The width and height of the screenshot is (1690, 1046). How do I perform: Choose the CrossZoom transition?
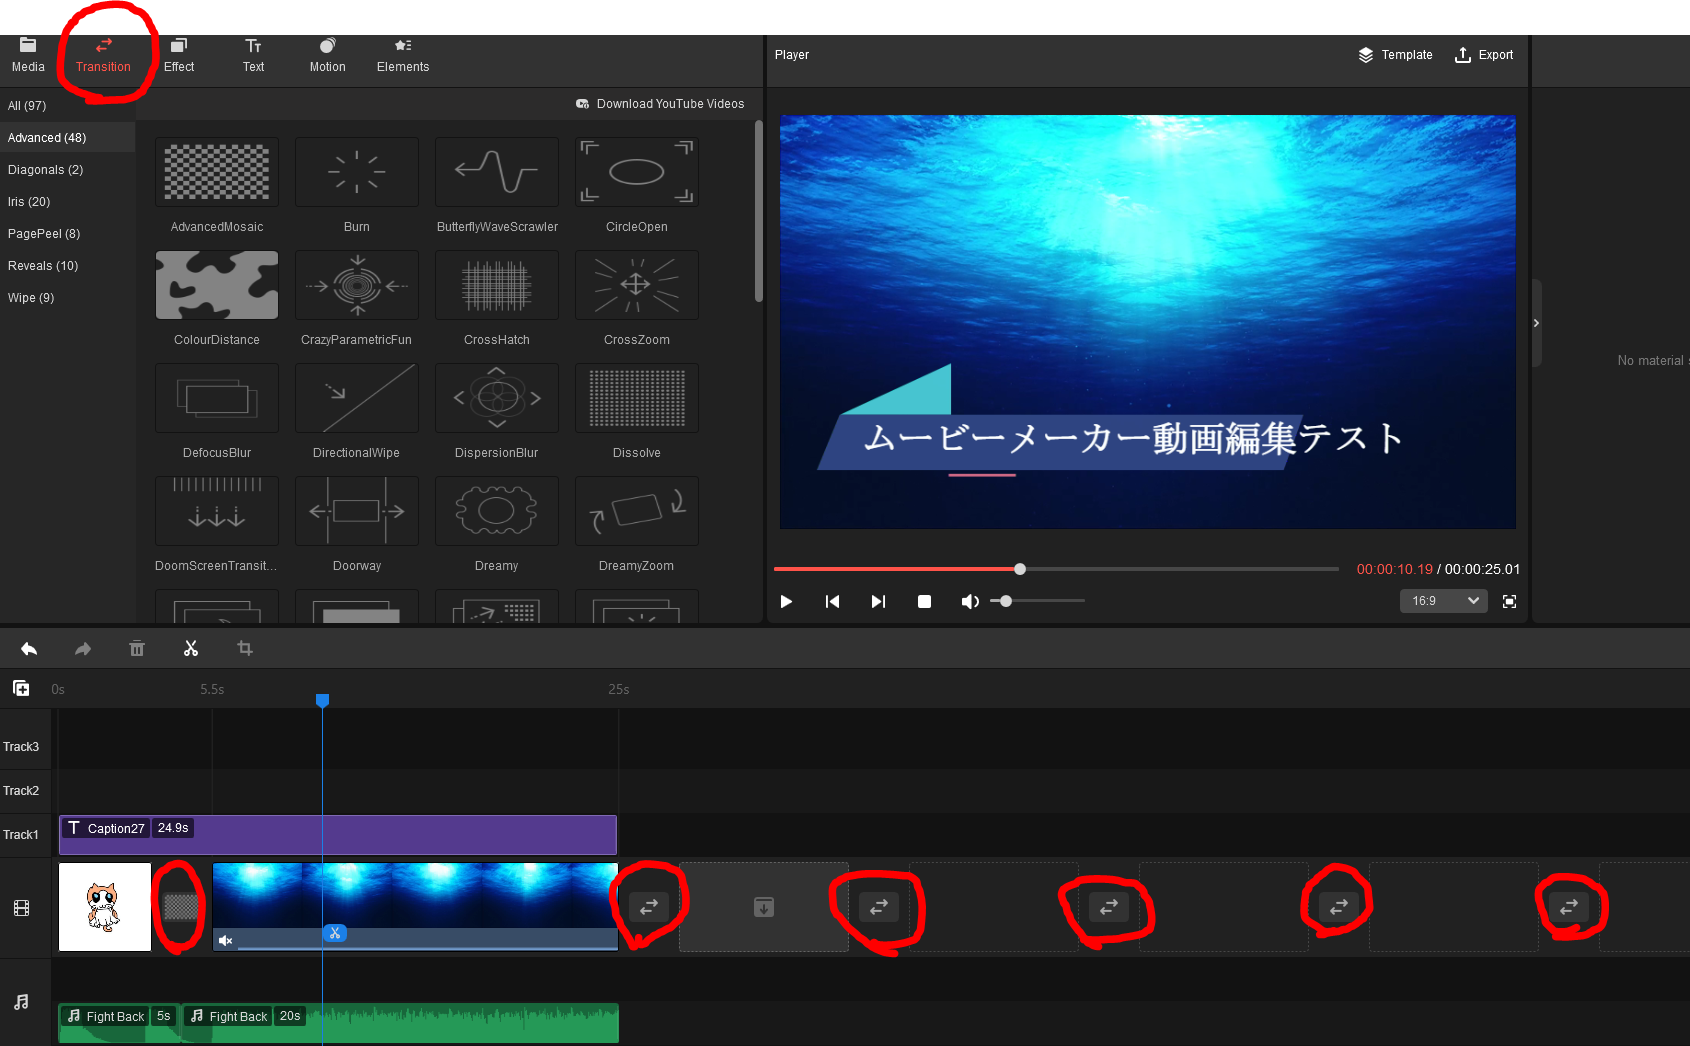(x=637, y=285)
